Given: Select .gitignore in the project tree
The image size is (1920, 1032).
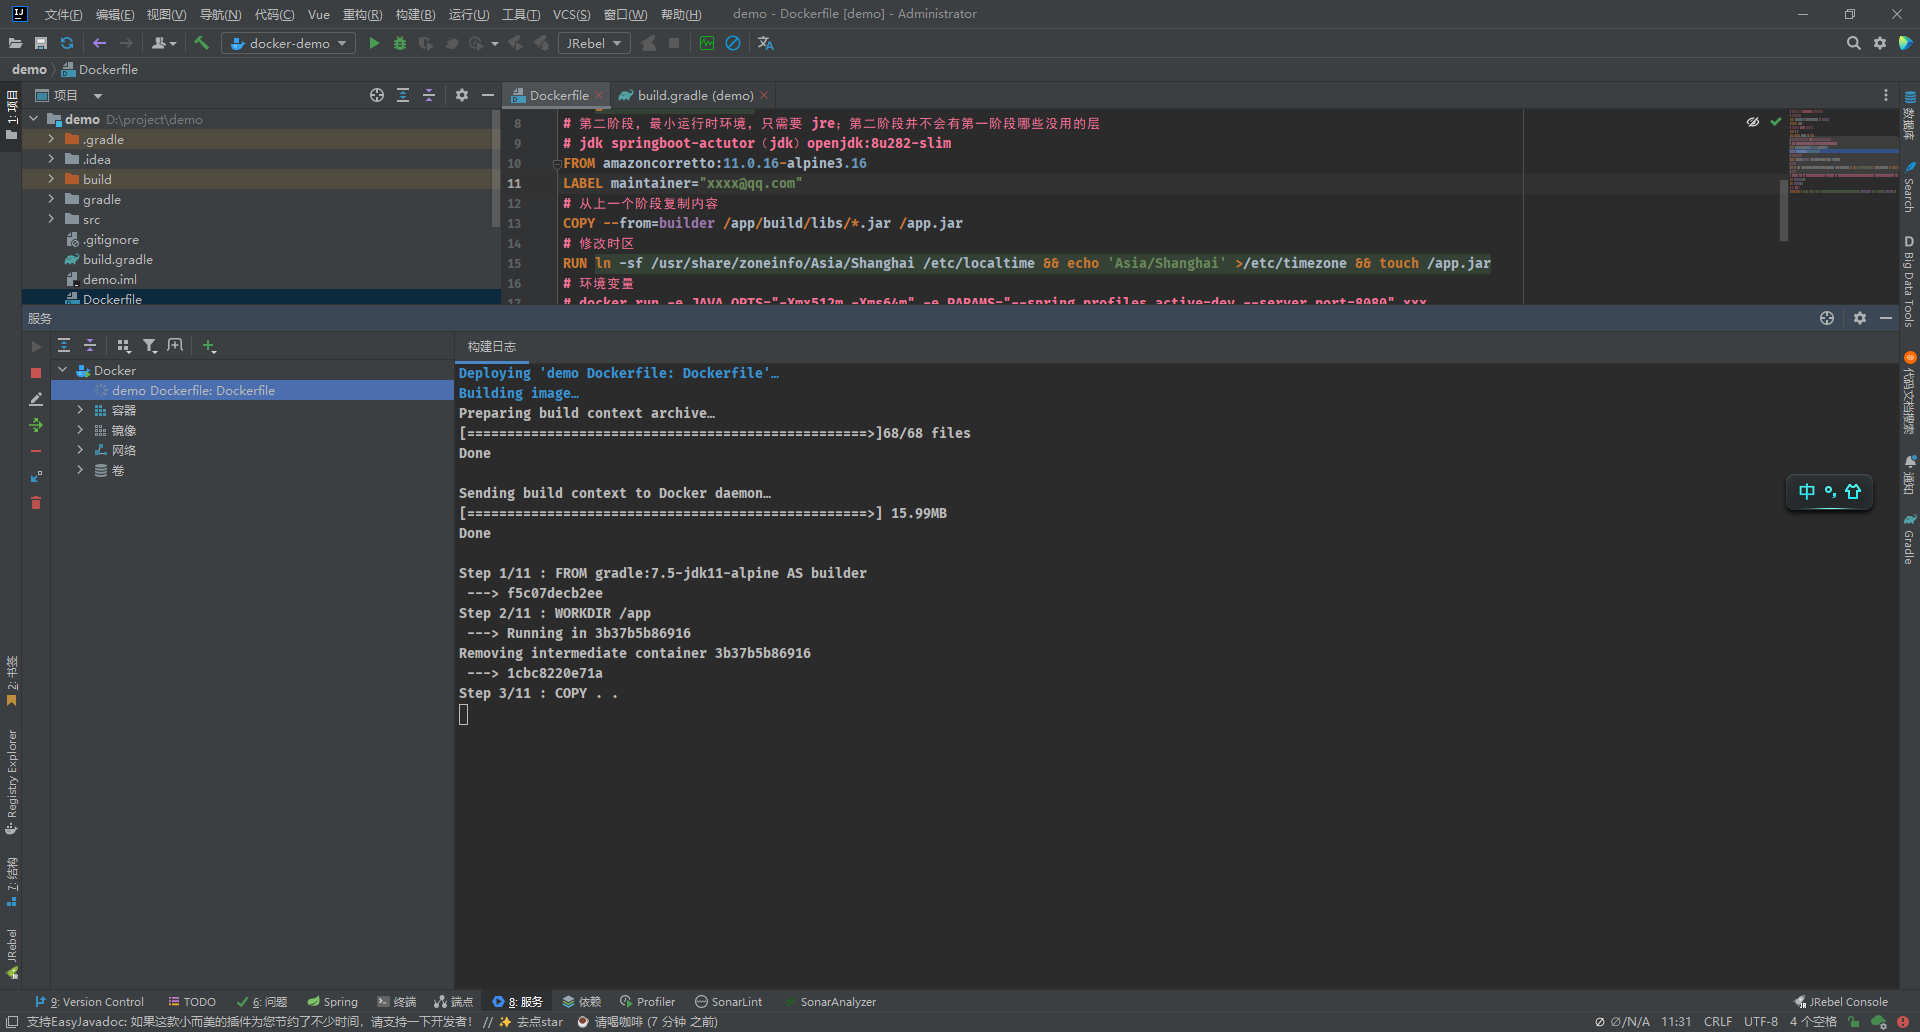Looking at the screenshot, I should click(110, 239).
